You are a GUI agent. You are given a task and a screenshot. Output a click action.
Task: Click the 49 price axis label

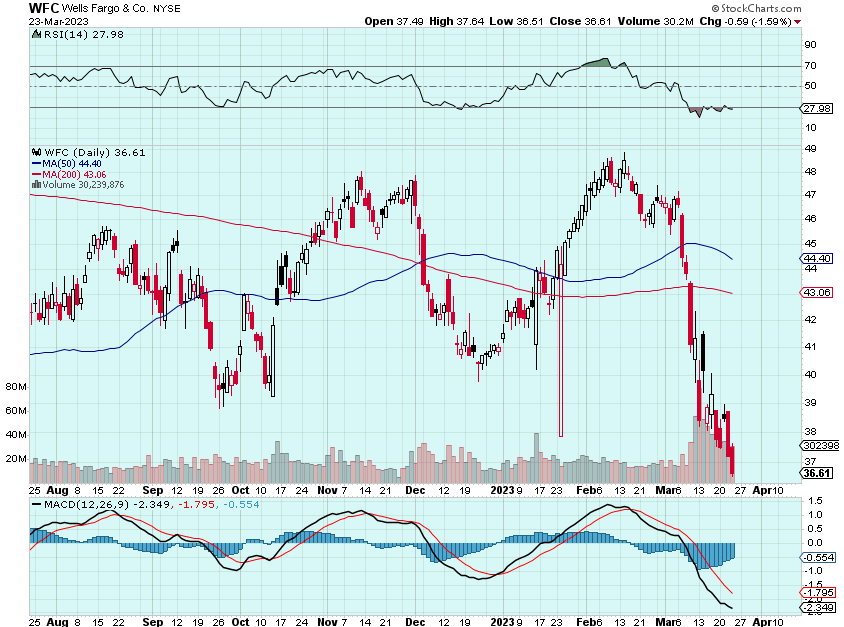click(x=810, y=149)
